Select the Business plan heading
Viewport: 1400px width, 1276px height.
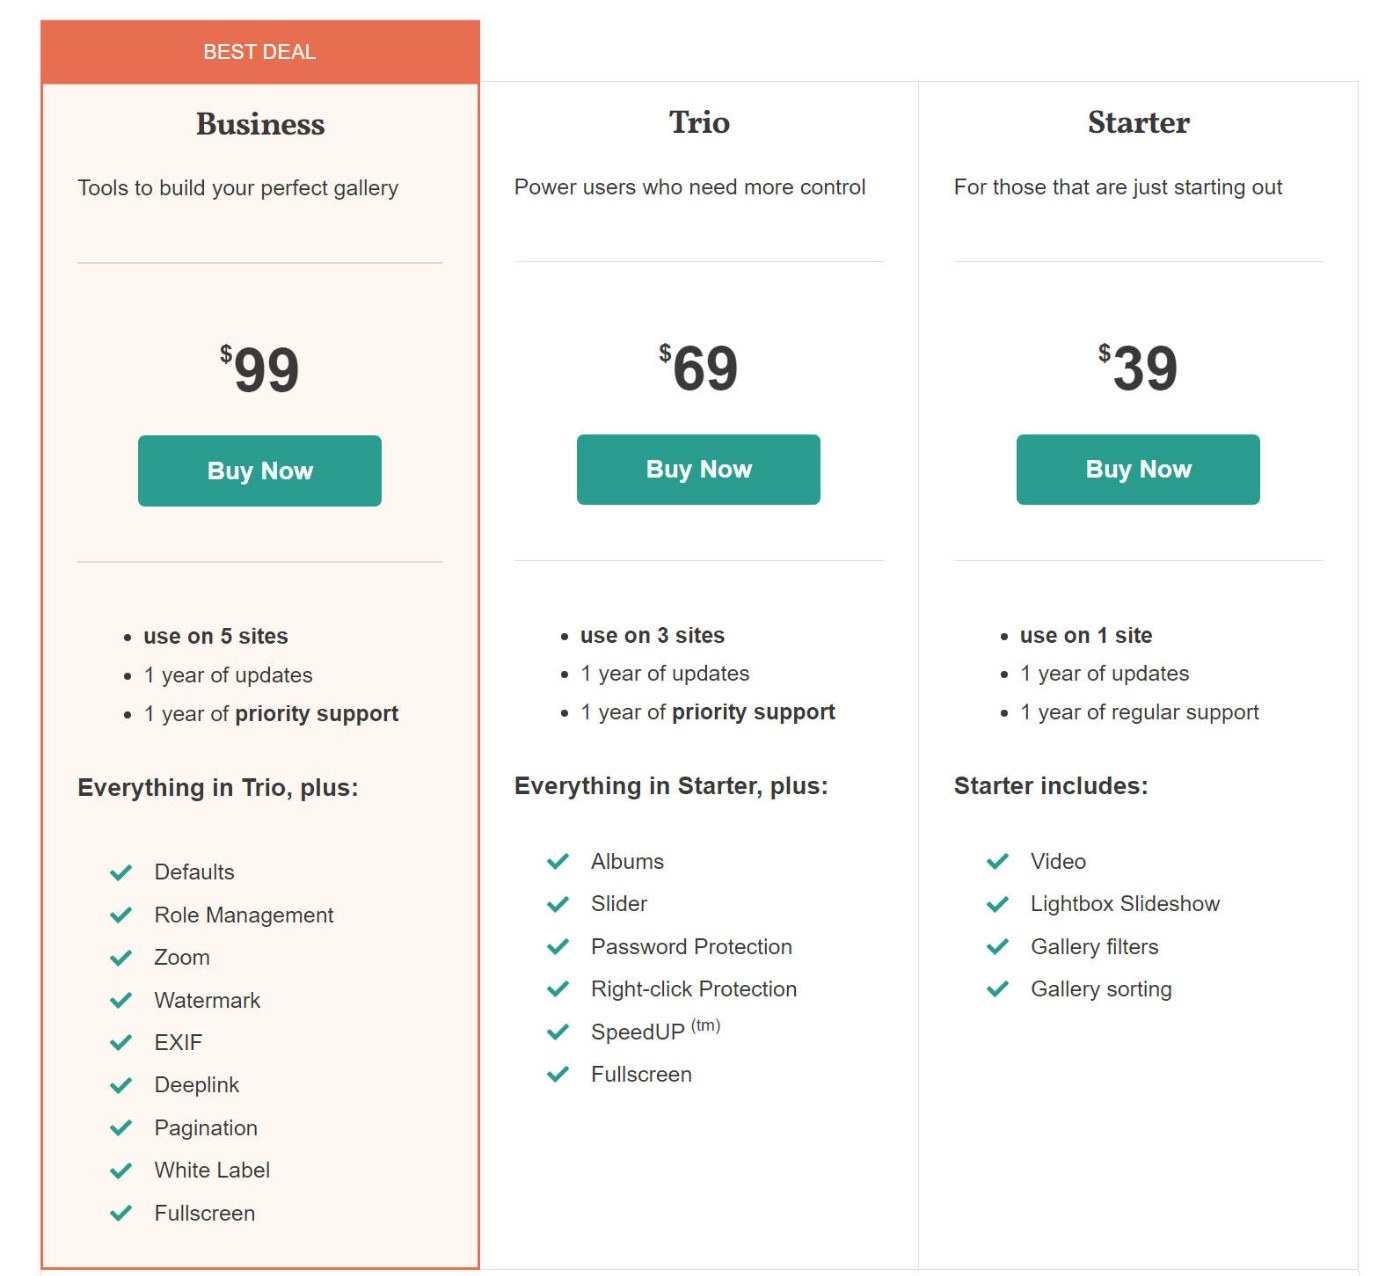click(x=260, y=124)
